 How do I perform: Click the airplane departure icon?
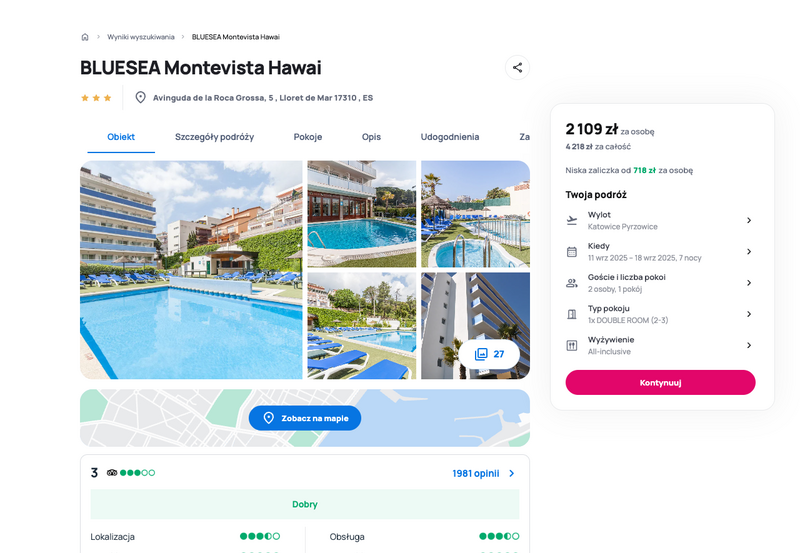pos(572,220)
